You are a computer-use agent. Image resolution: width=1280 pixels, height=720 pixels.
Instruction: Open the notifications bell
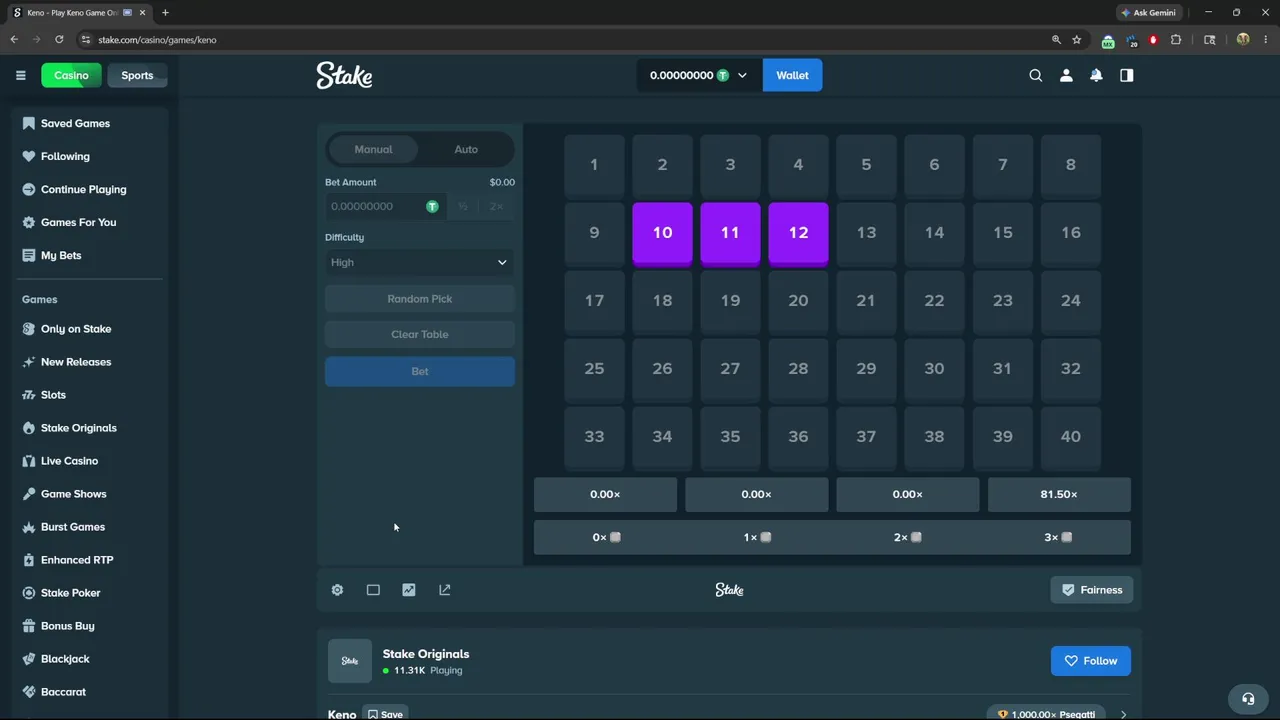pos(1096,75)
